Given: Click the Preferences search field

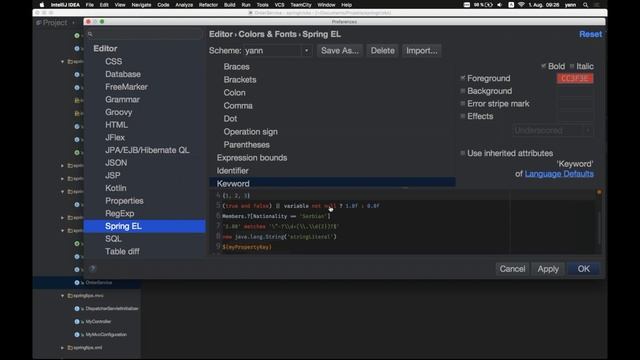Looking at the screenshot, I should pos(145,34).
